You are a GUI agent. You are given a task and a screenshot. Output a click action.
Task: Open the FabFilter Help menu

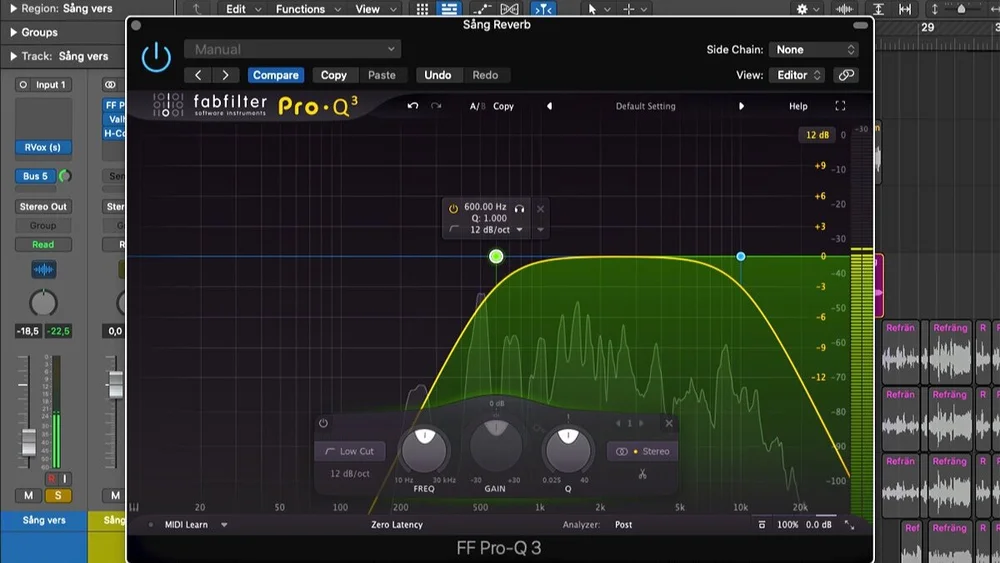click(798, 106)
